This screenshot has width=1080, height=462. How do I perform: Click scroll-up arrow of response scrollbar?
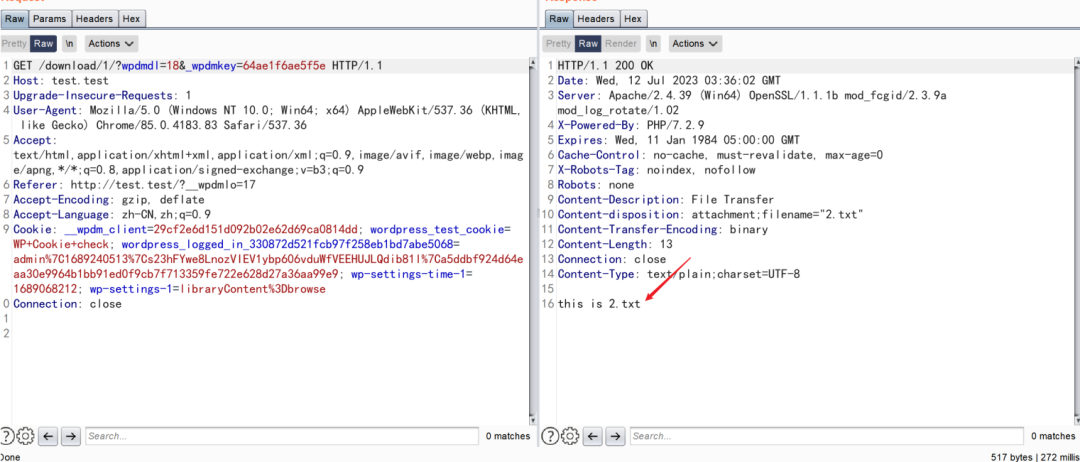[x=1076, y=63]
